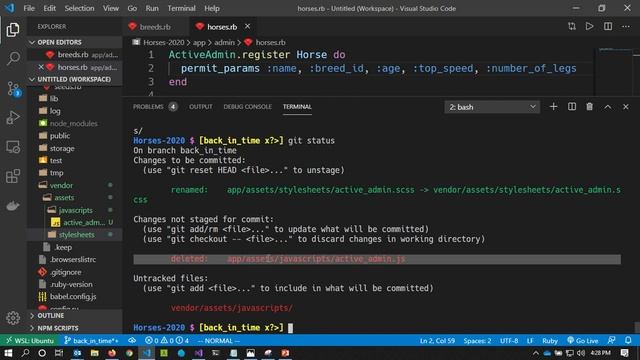Open the editor More Actions menu
Viewport: 640px width, 360px height.
pos(626,27)
